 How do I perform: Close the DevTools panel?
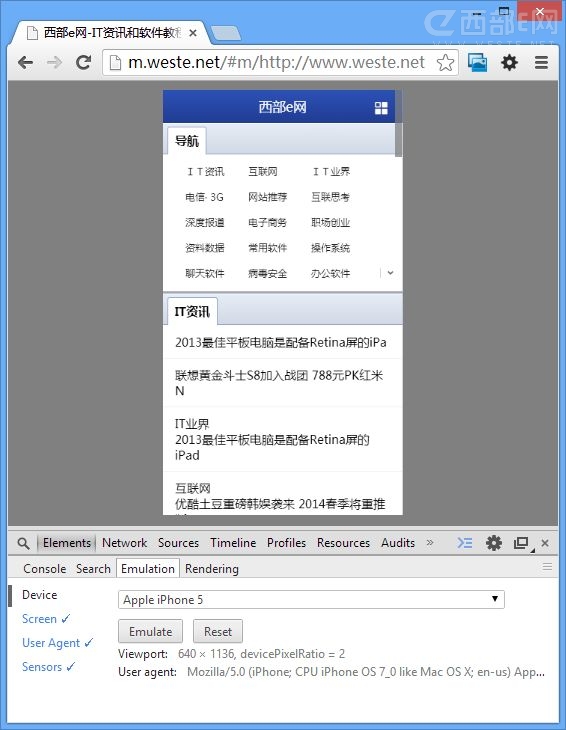[545, 543]
